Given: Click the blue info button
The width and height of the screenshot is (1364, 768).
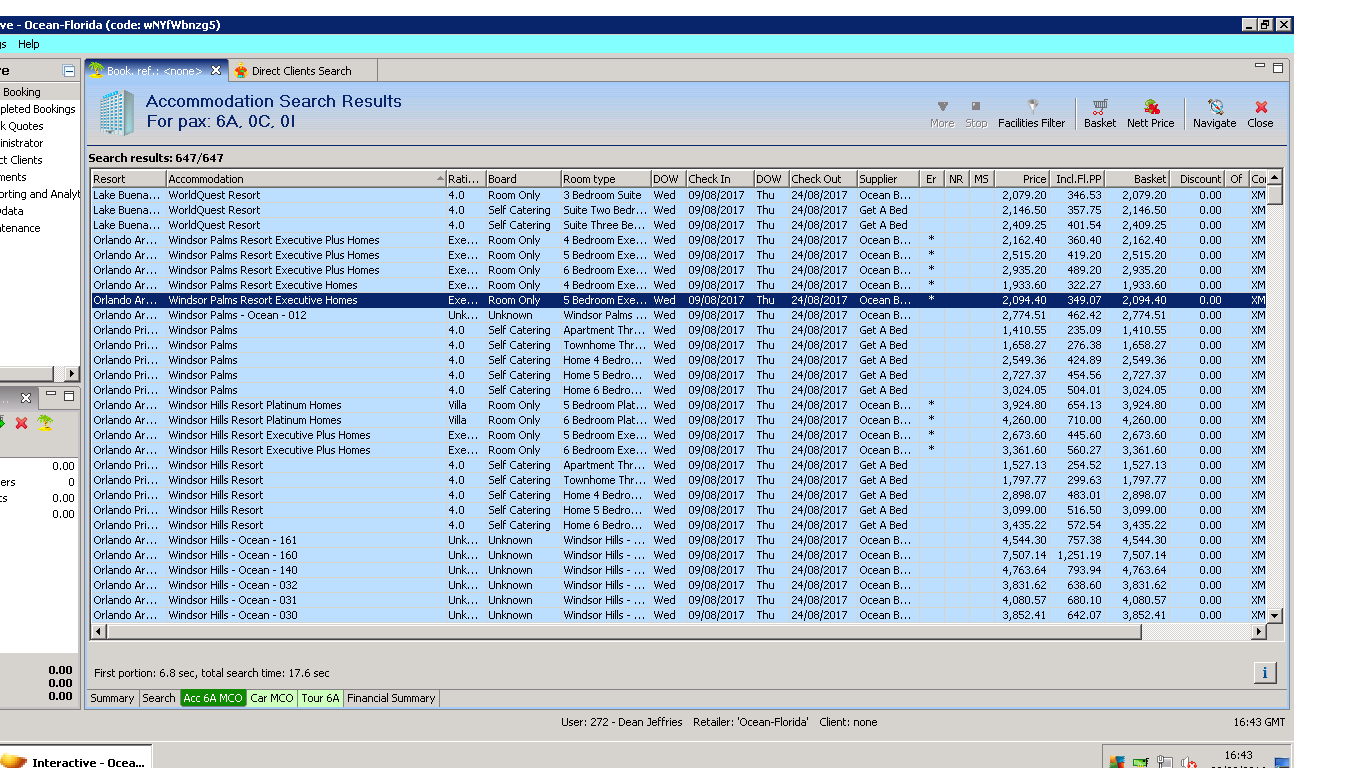Looking at the screenshot, I should (x=1264, y=672).
